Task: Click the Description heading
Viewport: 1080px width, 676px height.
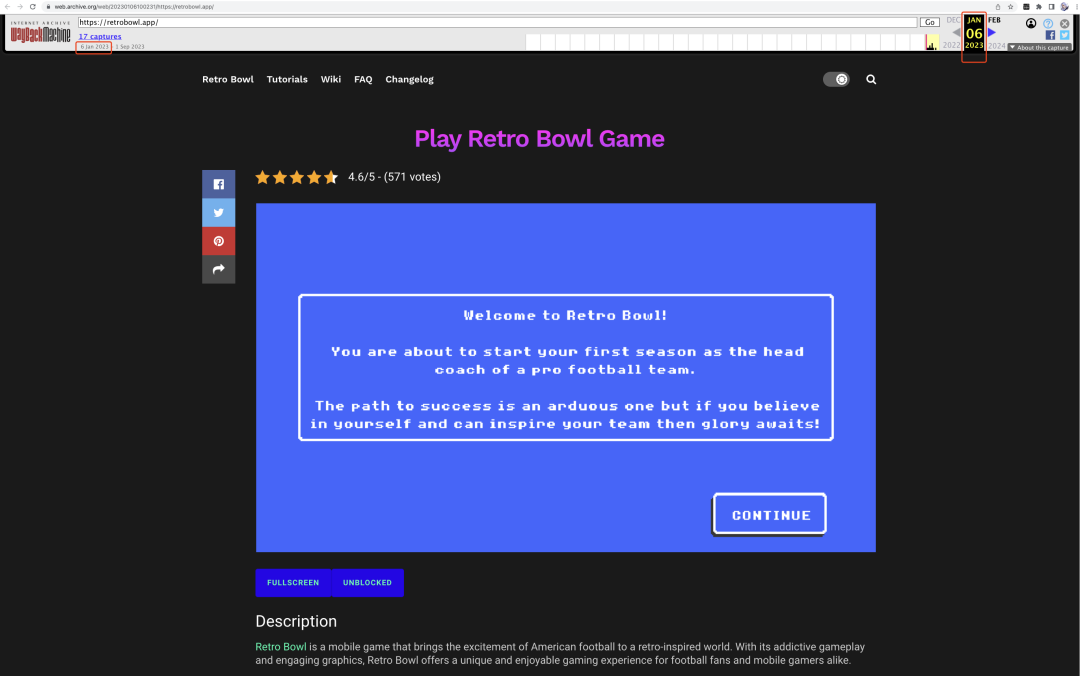Action: [296, 621]
